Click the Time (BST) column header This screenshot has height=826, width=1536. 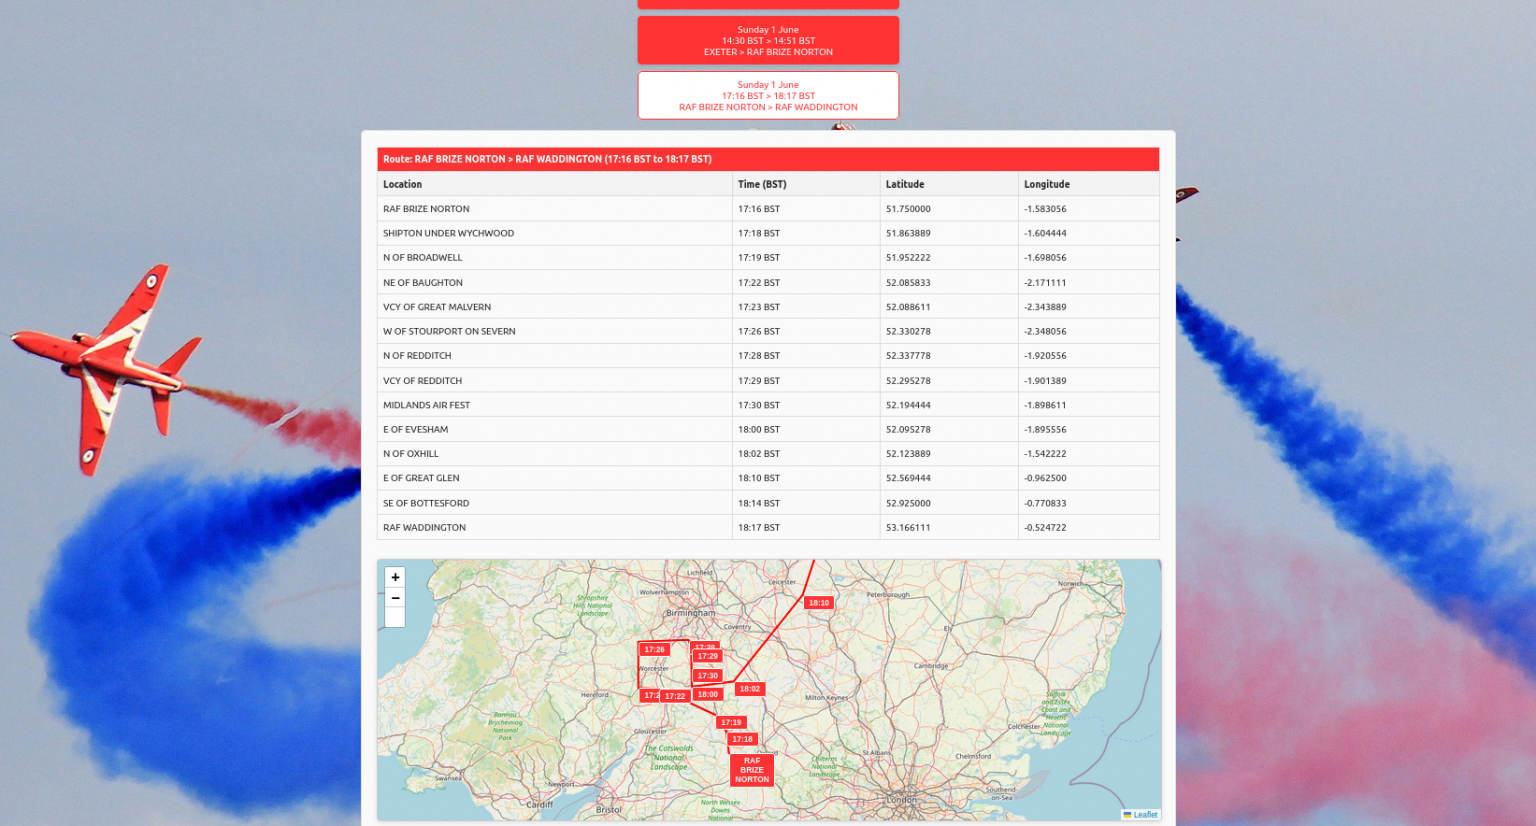click(x=762, y=184)
